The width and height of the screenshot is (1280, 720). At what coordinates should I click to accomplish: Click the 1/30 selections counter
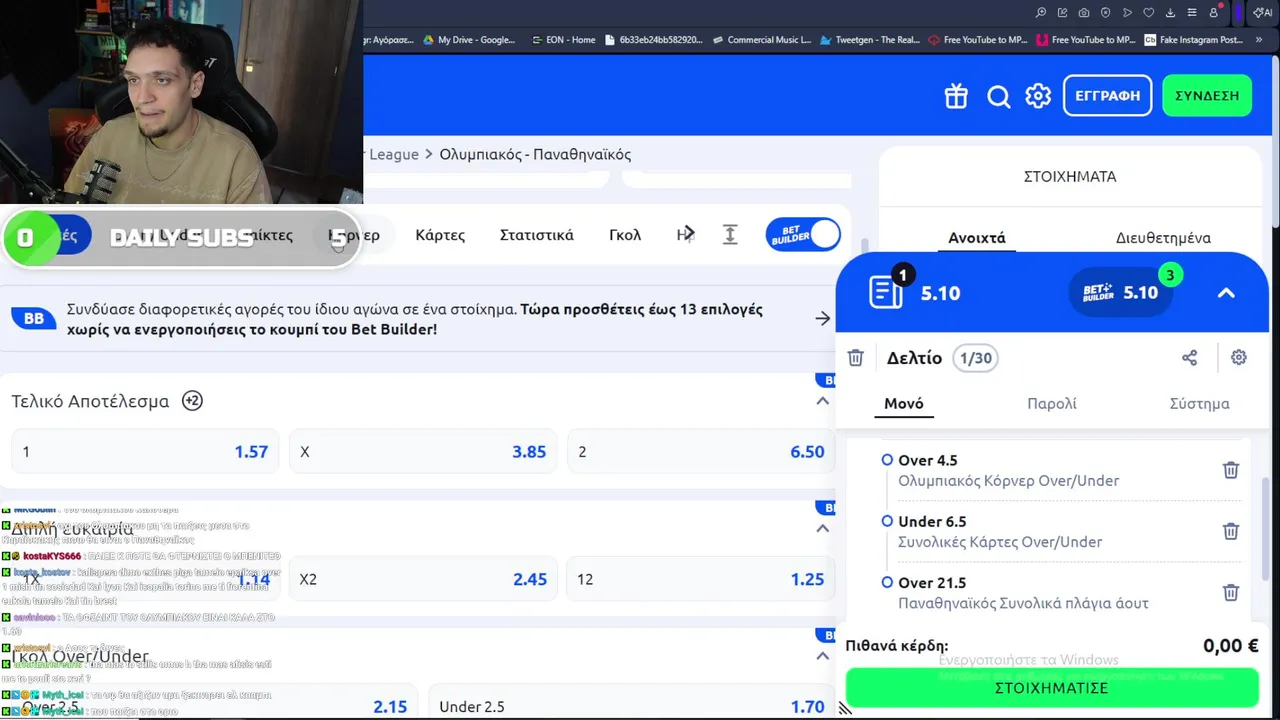(975, 358)
